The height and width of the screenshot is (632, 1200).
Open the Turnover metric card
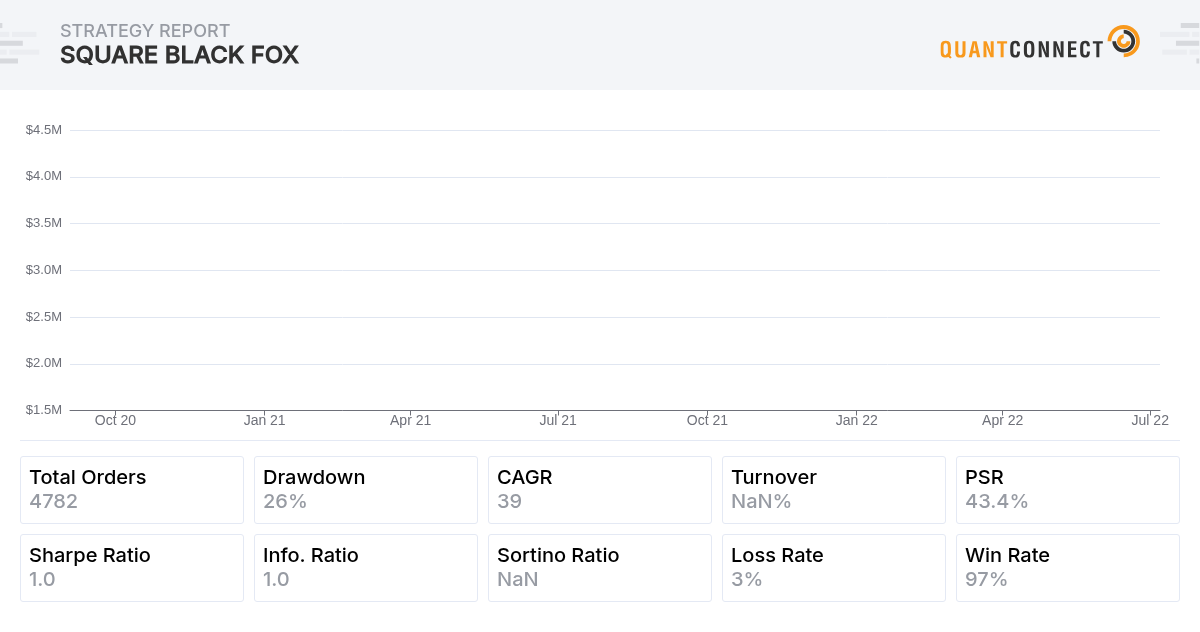click(834, 489)
